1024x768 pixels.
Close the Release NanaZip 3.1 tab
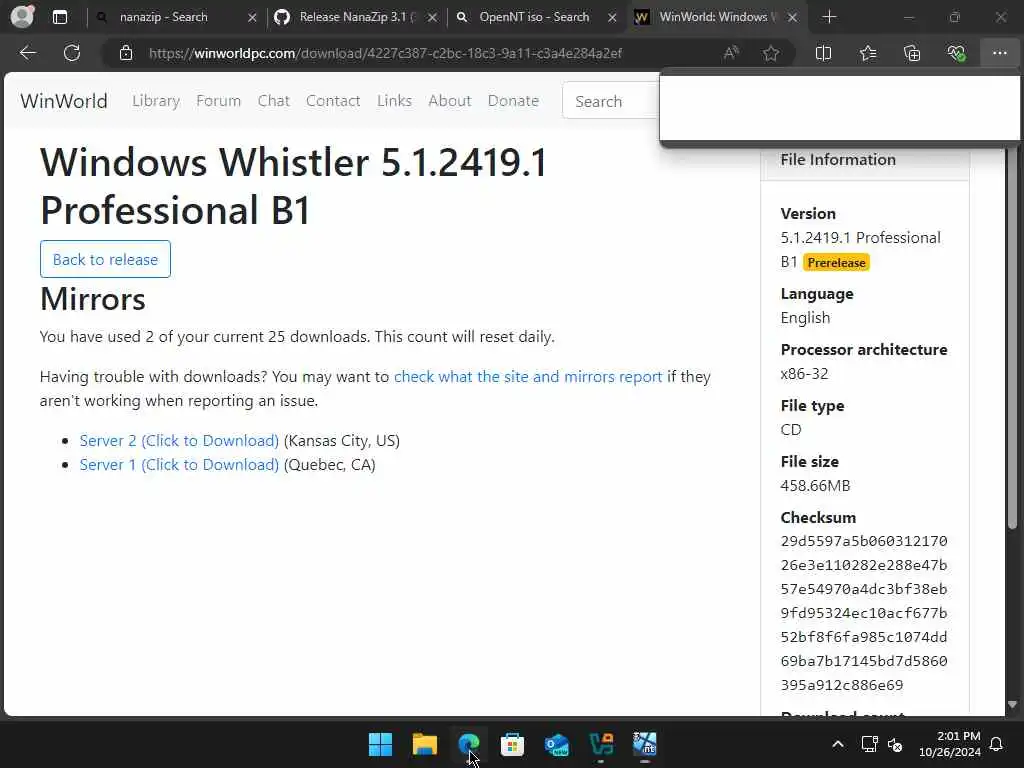click(x=432, y=18)
